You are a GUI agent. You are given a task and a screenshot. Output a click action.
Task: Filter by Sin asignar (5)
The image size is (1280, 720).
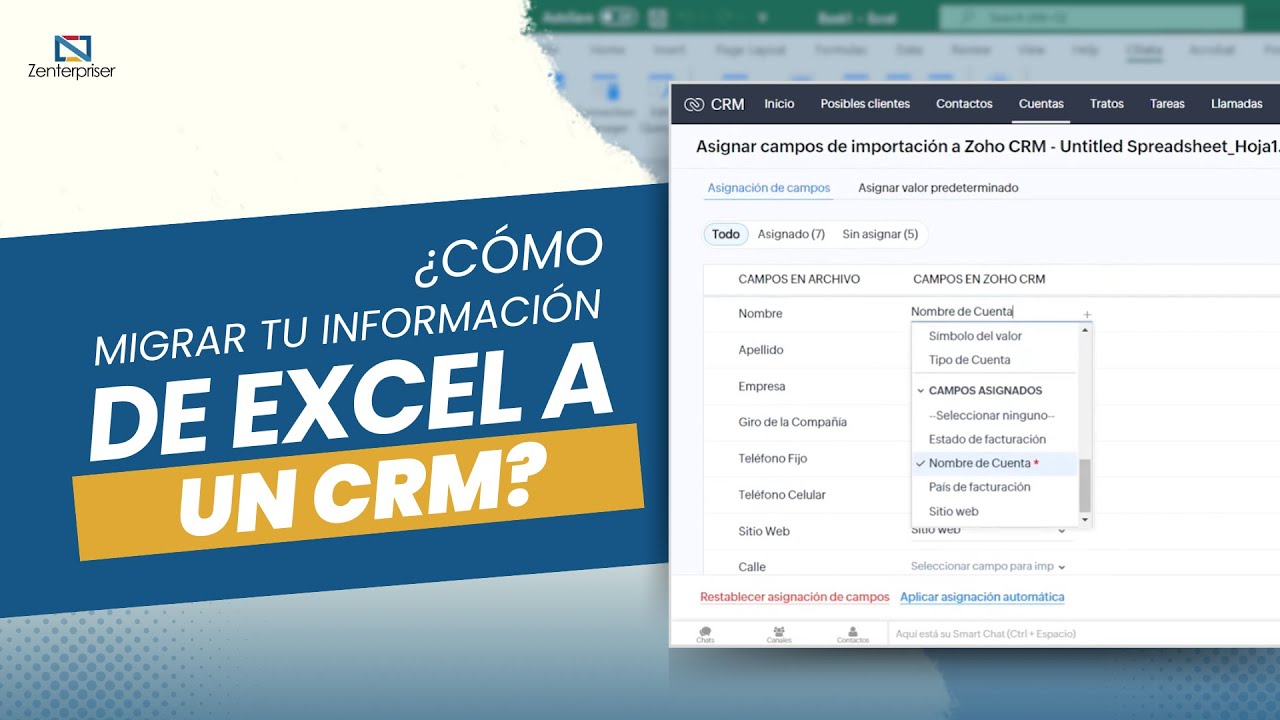click(880, 234)
